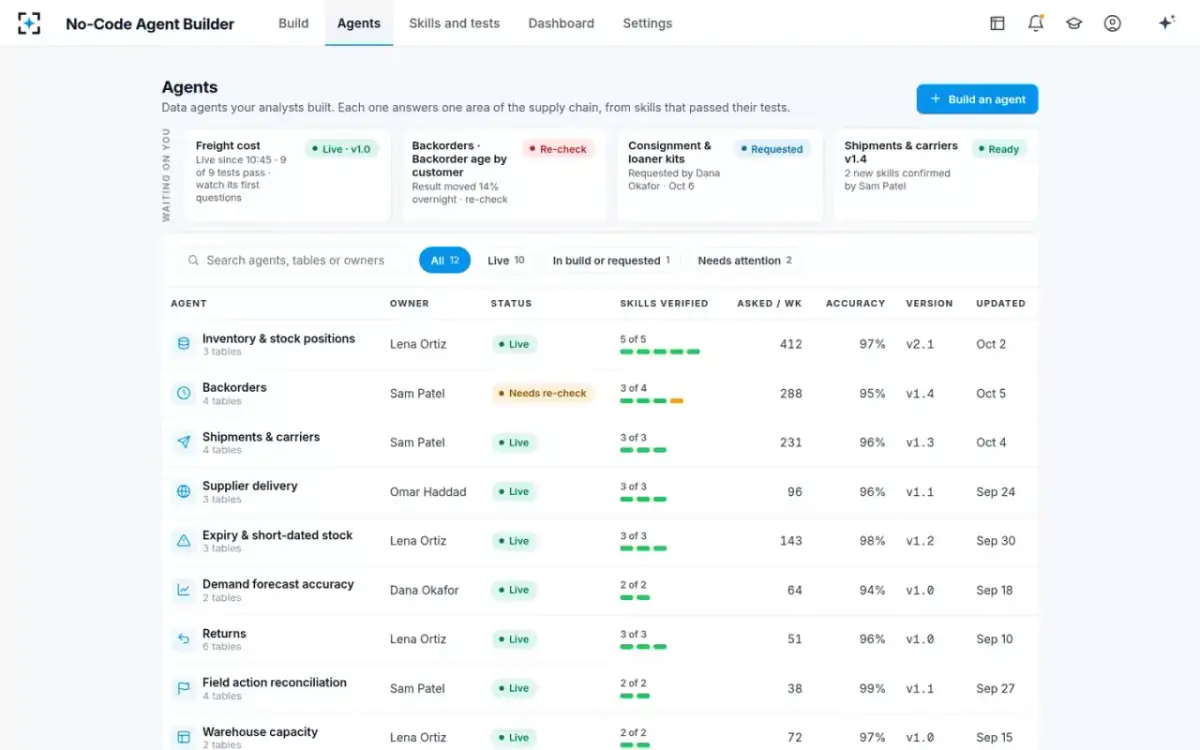Select the Agents tab
Viewport: 1200px width, 750px height.
(x=359, y=23)
